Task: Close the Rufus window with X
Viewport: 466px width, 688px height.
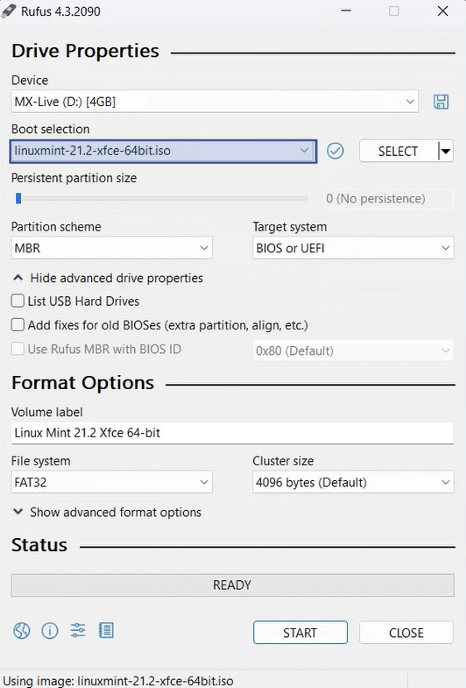Action: pyautogui.click(x=443, y=11)
